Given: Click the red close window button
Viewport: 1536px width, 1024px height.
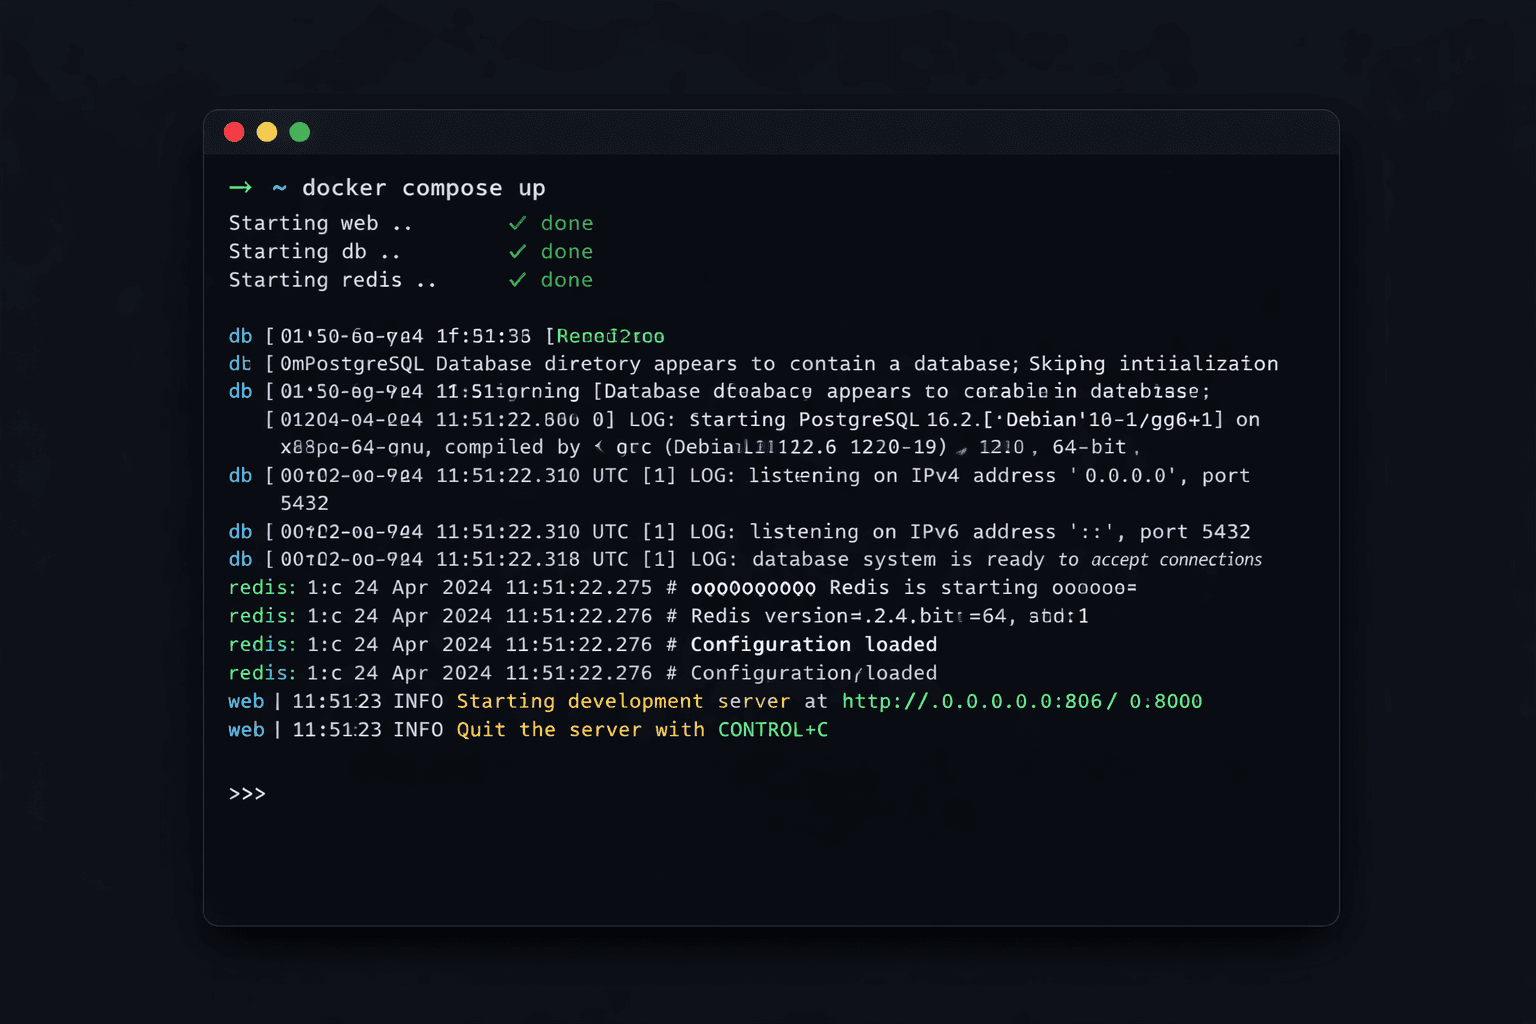Looking at the screenshot, I should coord(234,132).
